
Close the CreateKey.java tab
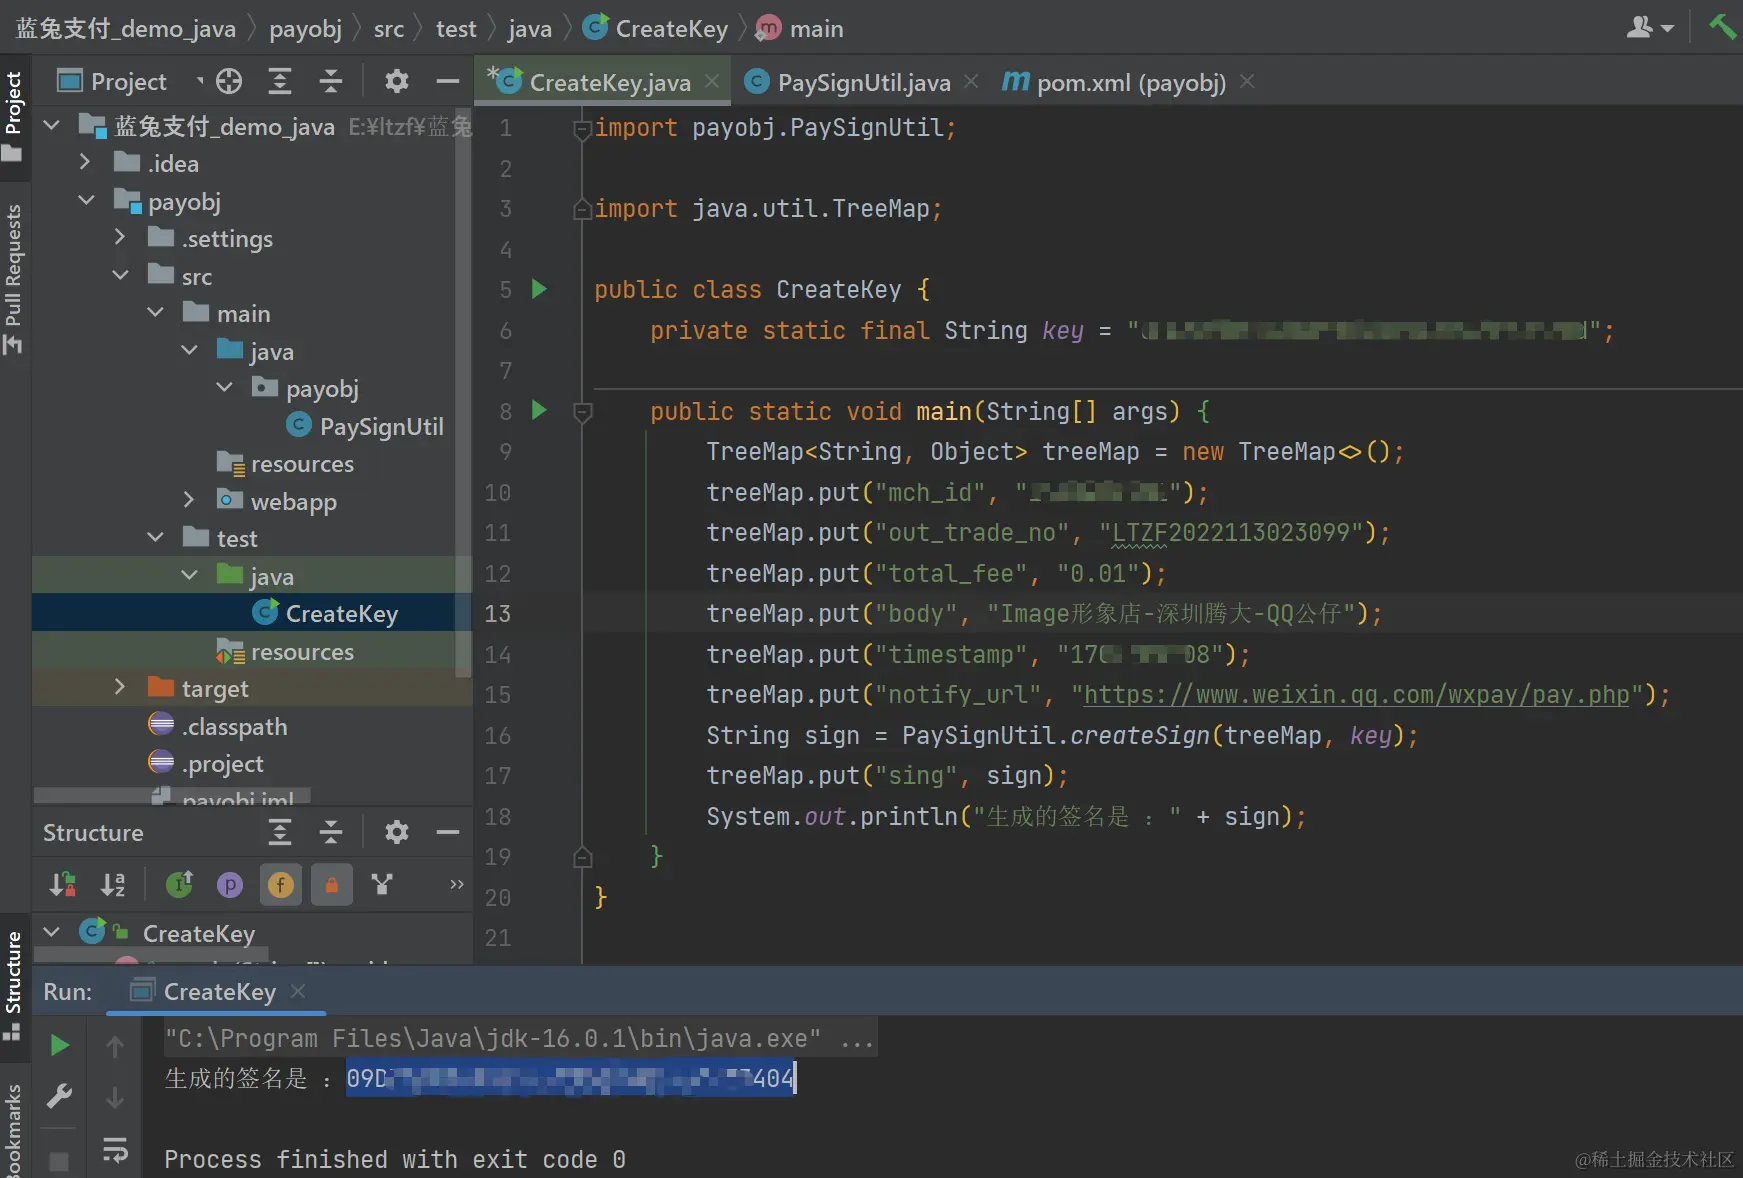(712, 81)
